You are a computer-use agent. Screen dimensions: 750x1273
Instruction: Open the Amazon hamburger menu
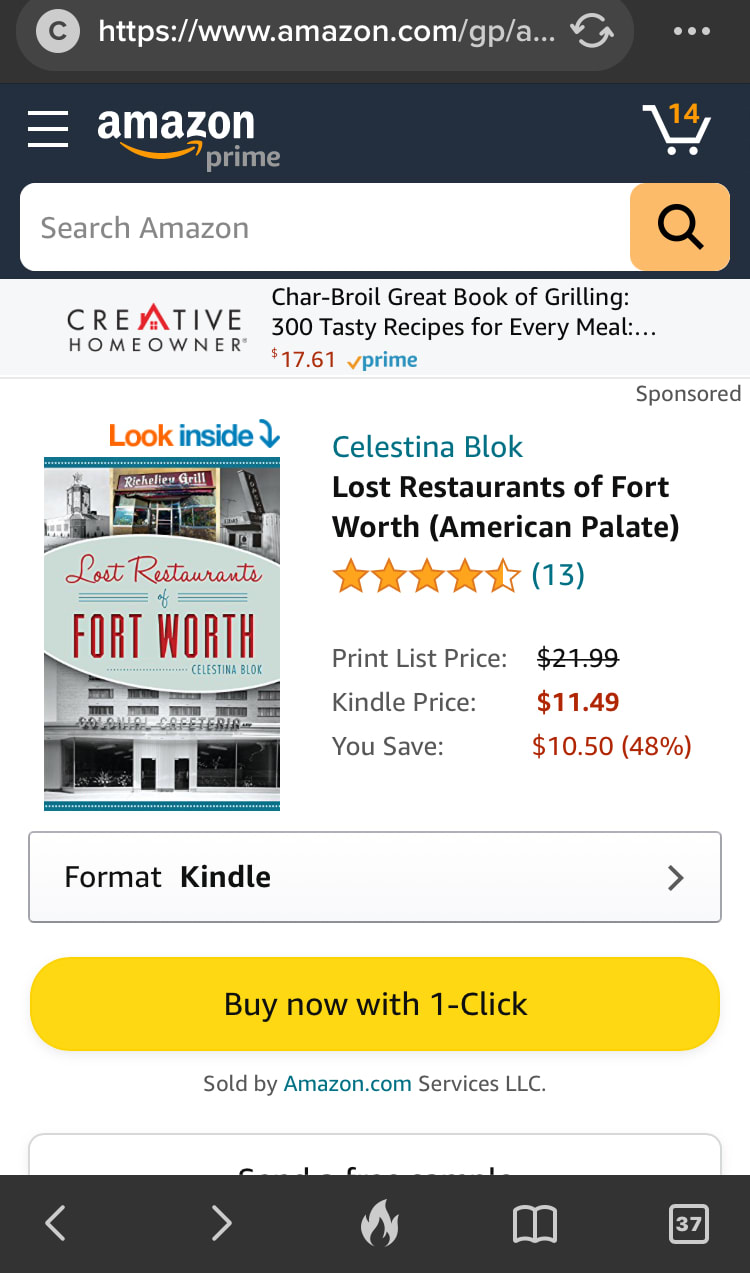(48, 130)
